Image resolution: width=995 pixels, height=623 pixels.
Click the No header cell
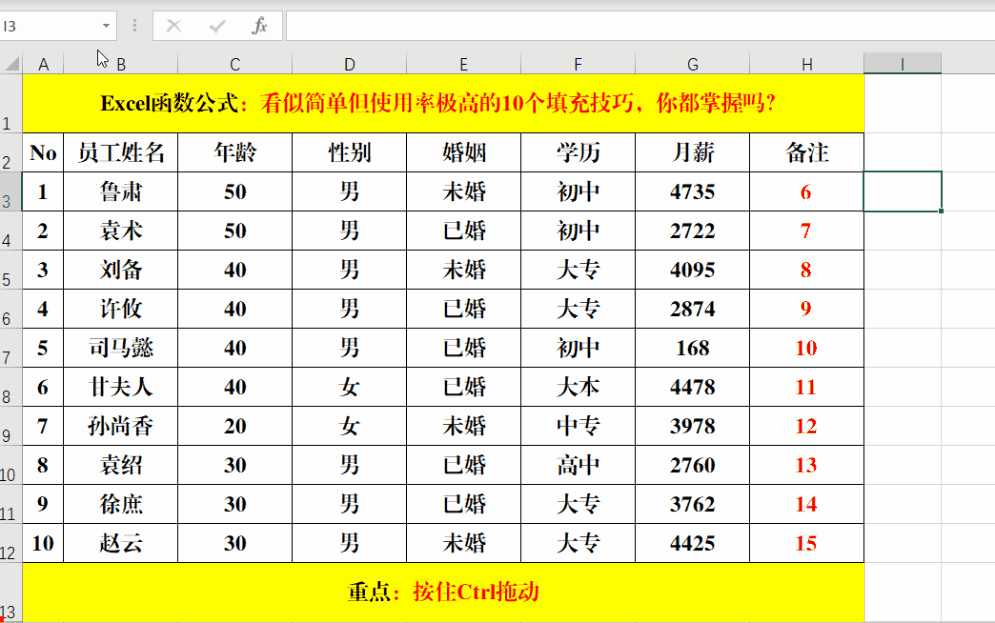pos(43,152)
